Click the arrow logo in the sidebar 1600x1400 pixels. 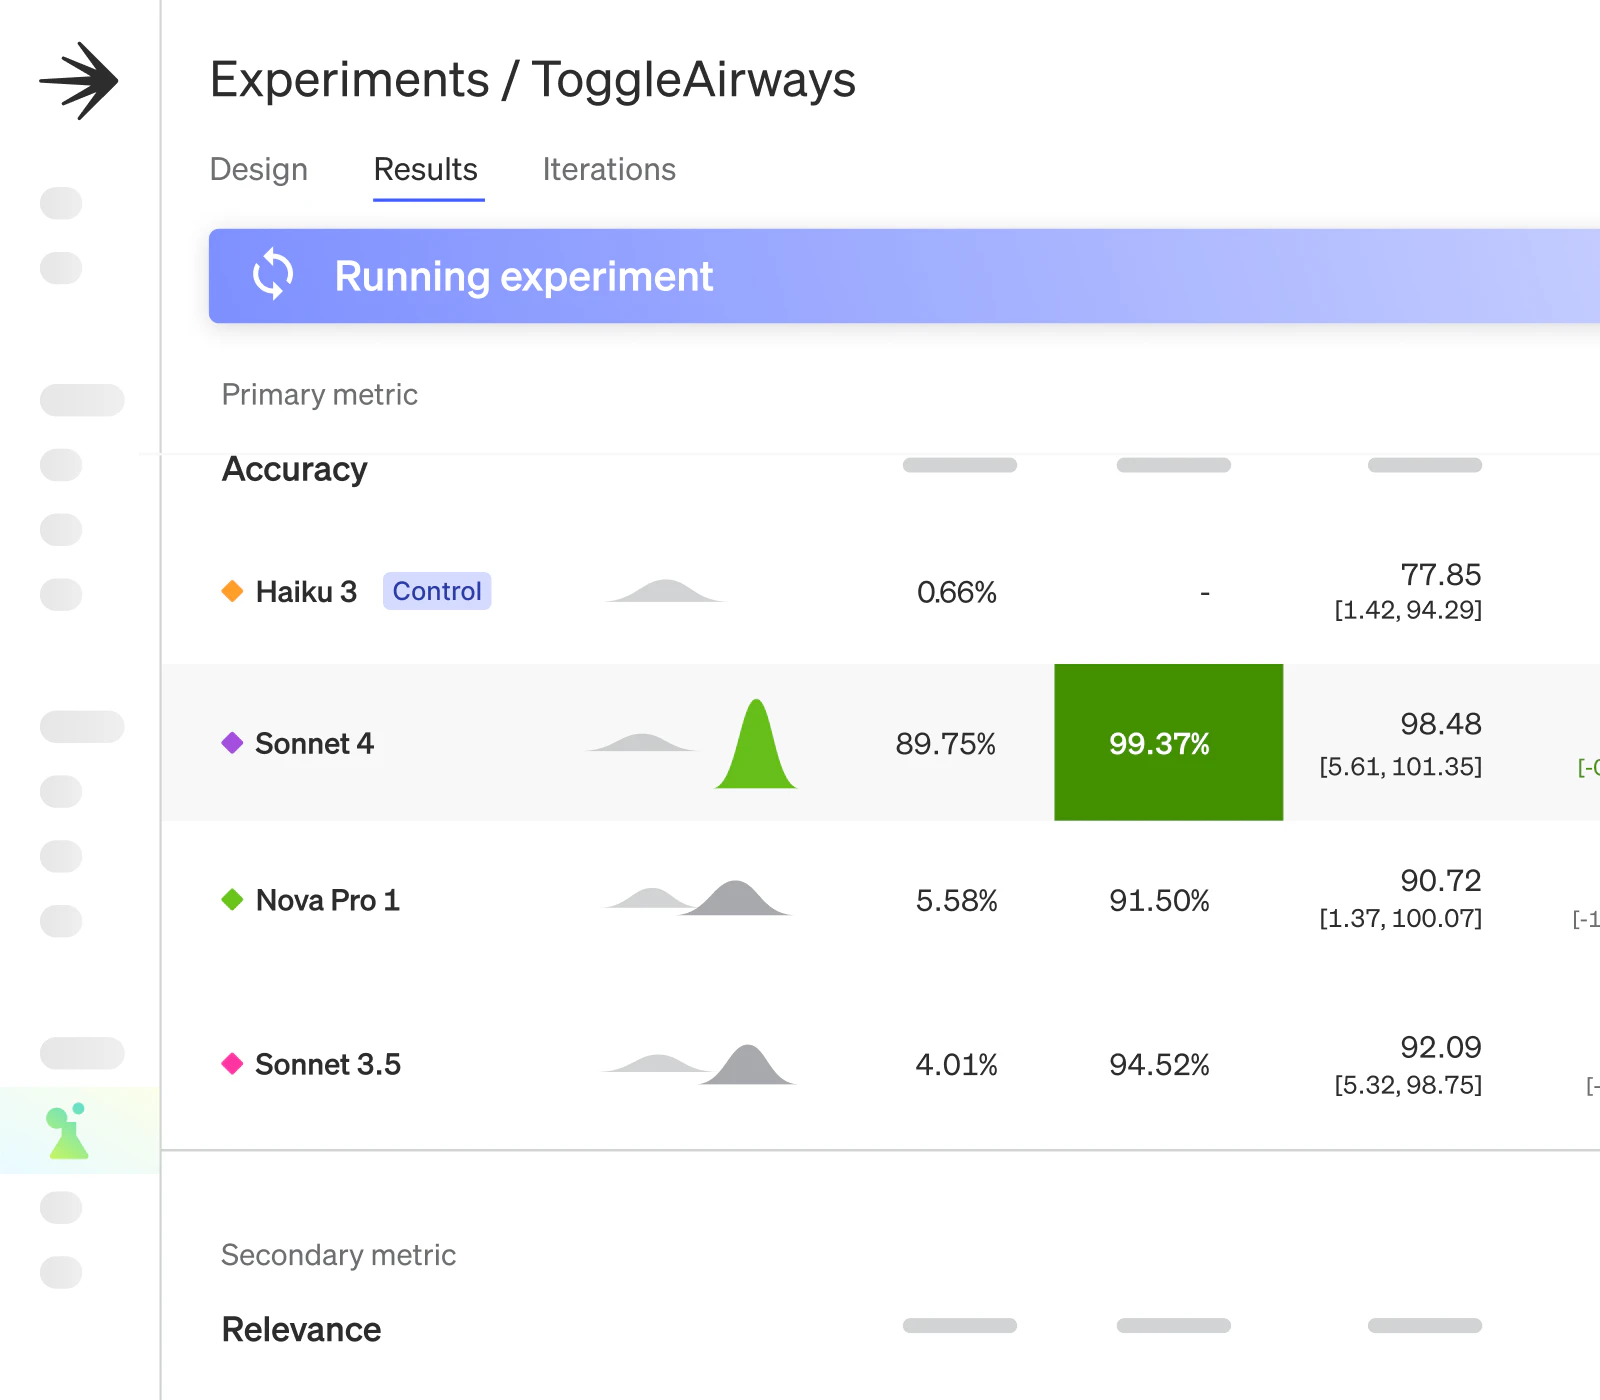pyautogui.click(x=79, y=81)
